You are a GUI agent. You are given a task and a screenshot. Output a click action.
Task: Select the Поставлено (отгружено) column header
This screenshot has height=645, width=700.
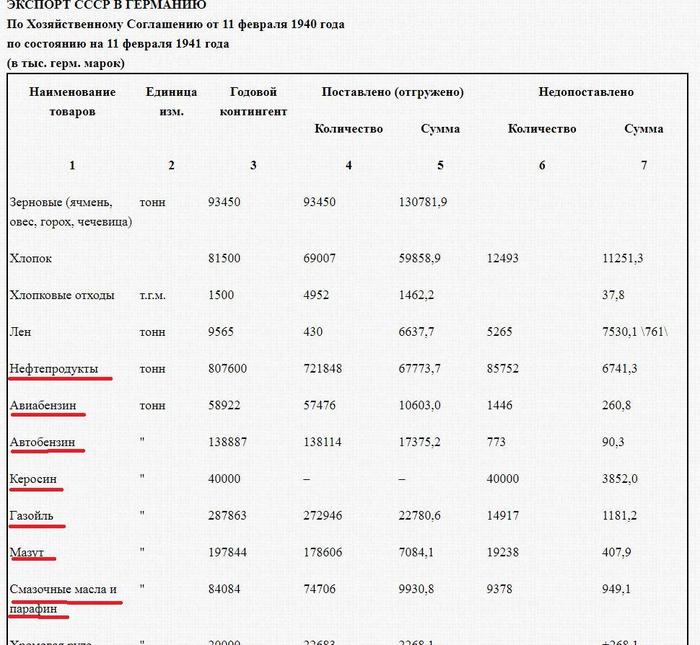pos(392,92)
